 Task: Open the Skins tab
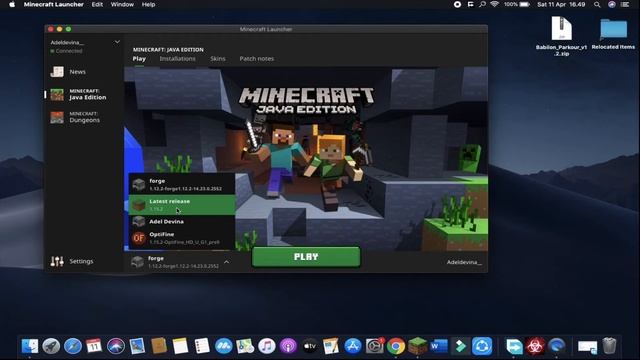pos(218,59)
